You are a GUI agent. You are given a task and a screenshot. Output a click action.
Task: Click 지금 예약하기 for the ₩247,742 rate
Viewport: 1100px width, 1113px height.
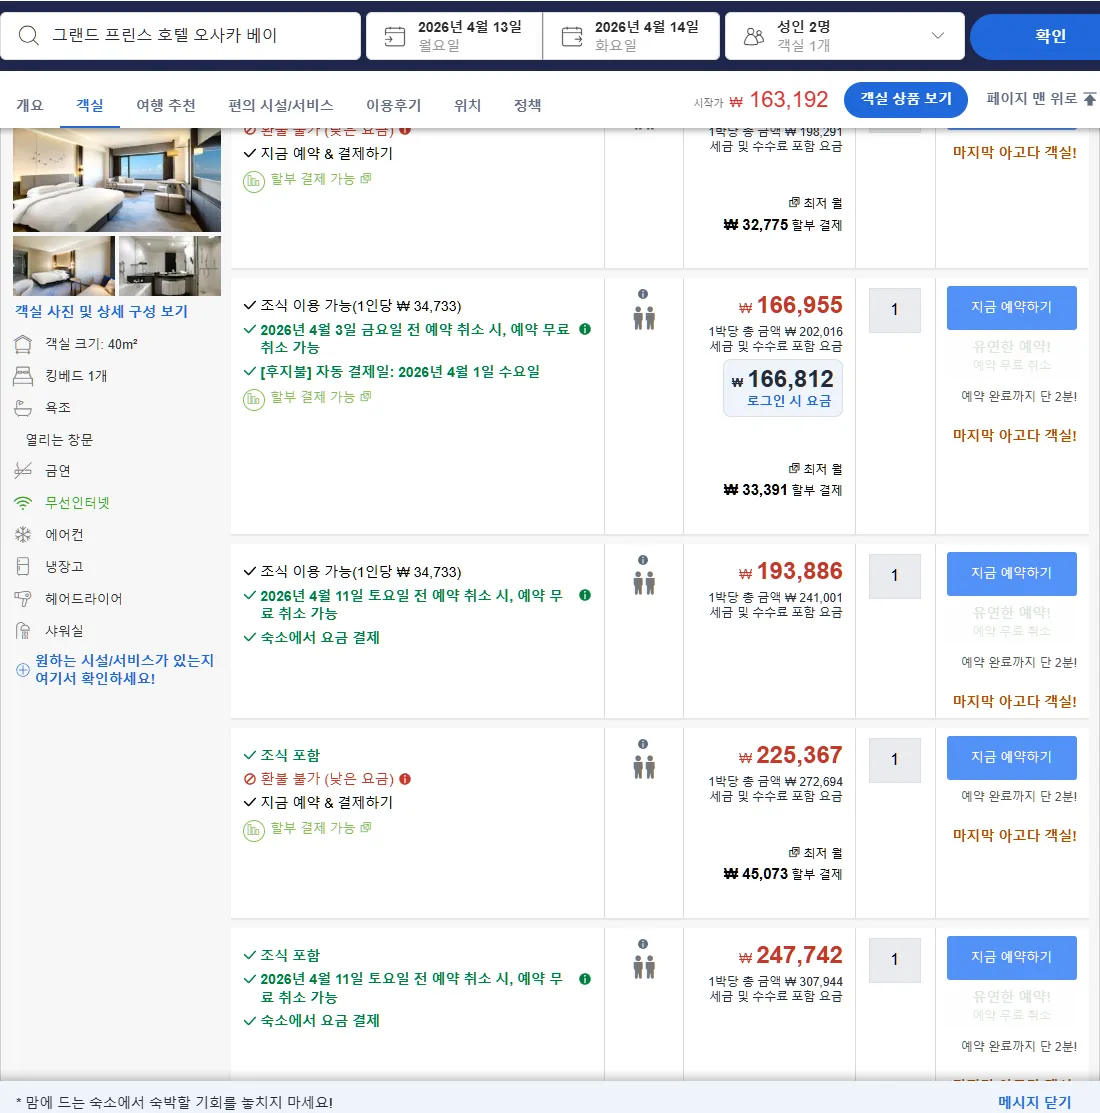(1011, 958)
